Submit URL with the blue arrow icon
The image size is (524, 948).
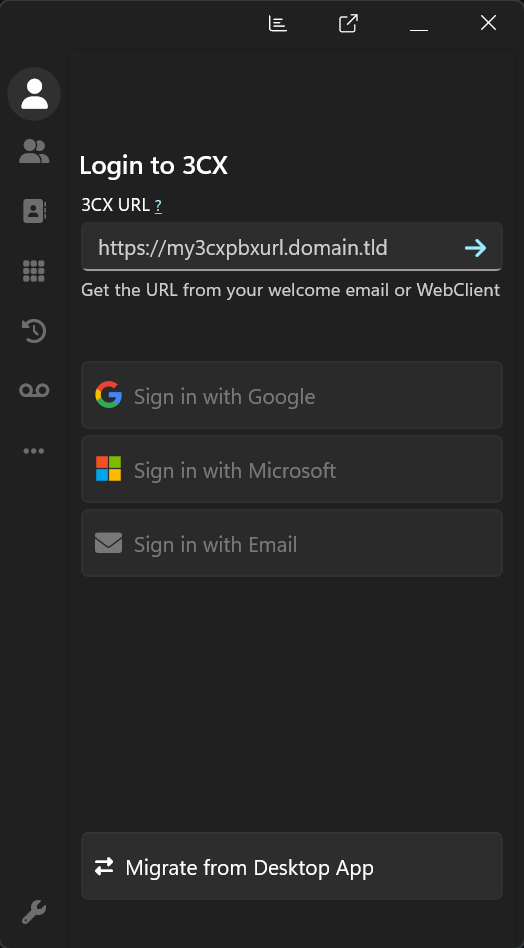(476, 248)
